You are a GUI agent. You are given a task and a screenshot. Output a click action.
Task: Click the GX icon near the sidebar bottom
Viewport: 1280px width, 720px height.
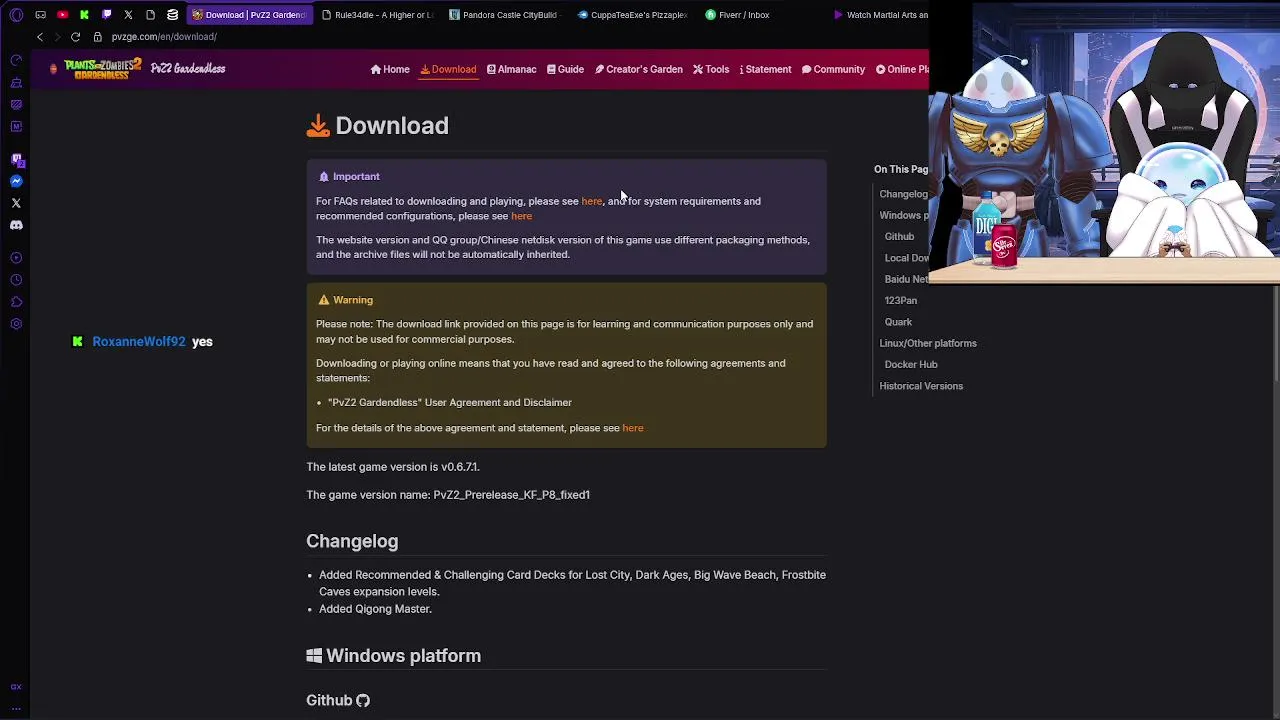coord(16,687)
